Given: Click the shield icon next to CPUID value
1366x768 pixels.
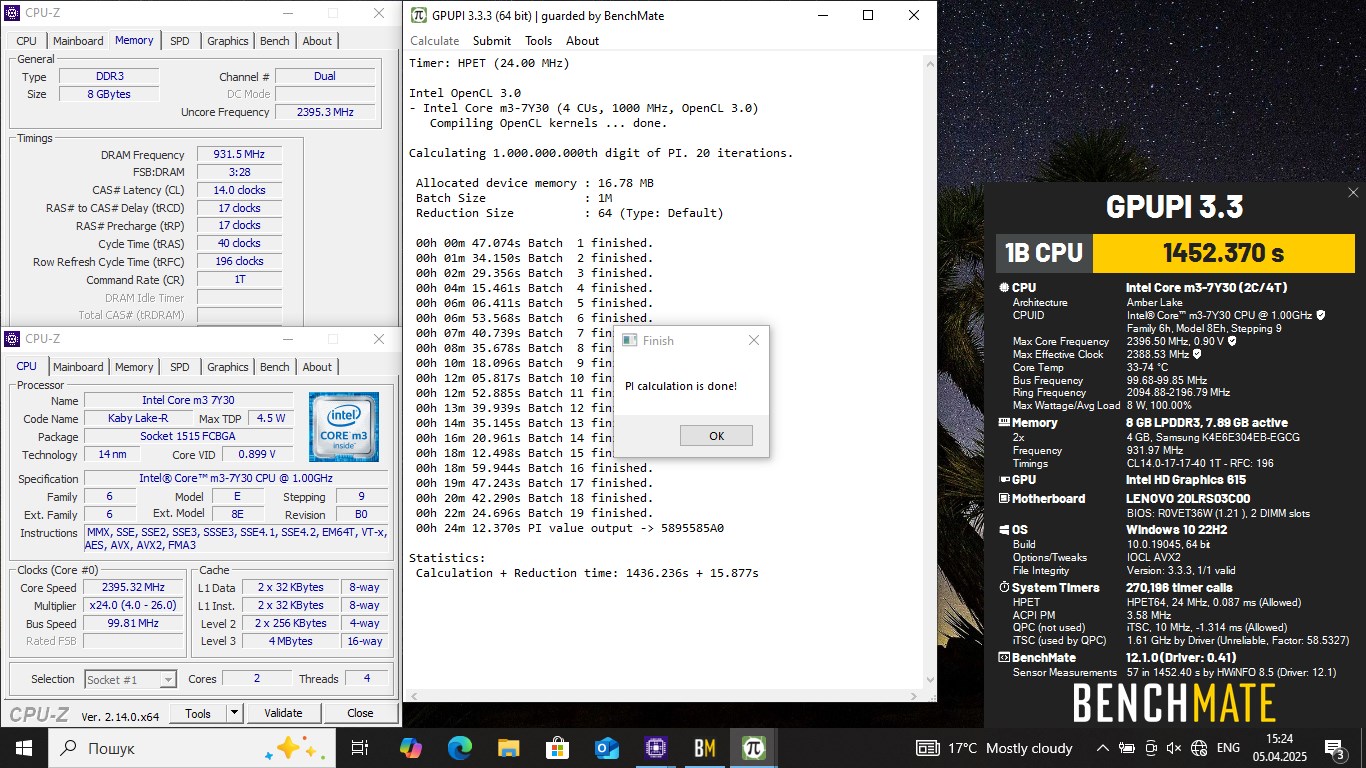Looking at the screenshot, I should click(1321, 315).
